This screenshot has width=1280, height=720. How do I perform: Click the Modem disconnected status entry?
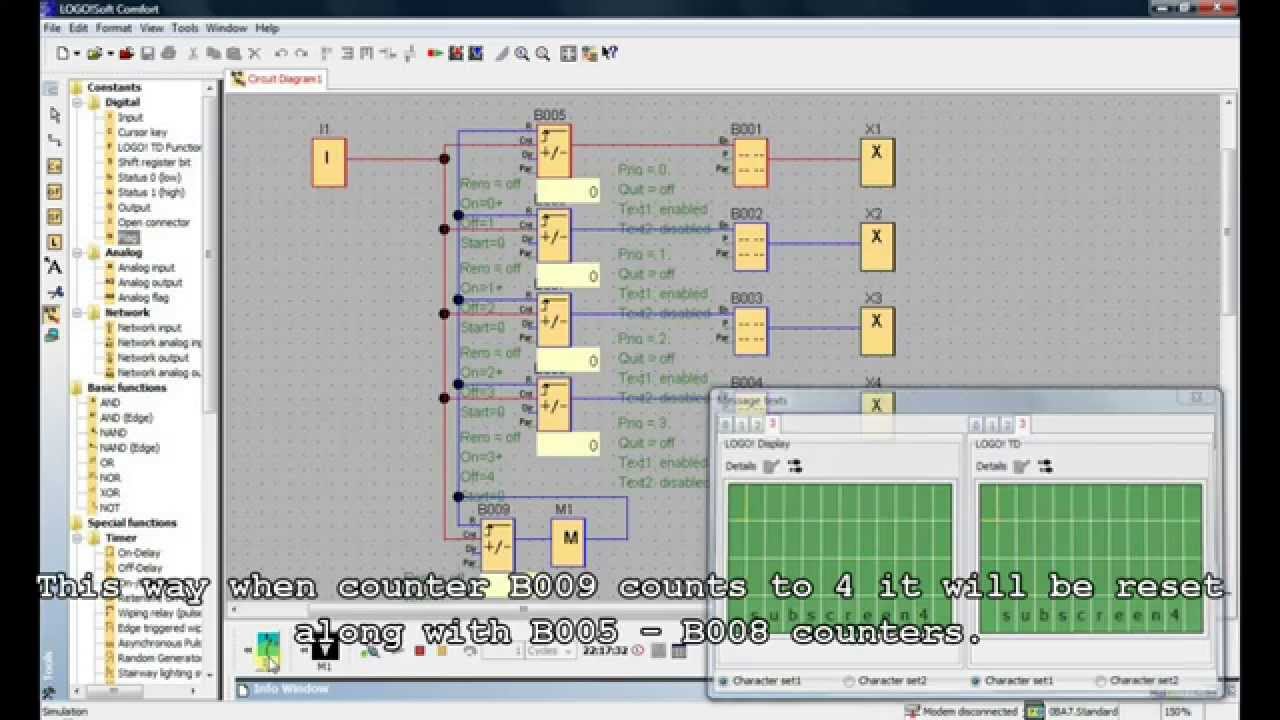(x=960, y=712)
